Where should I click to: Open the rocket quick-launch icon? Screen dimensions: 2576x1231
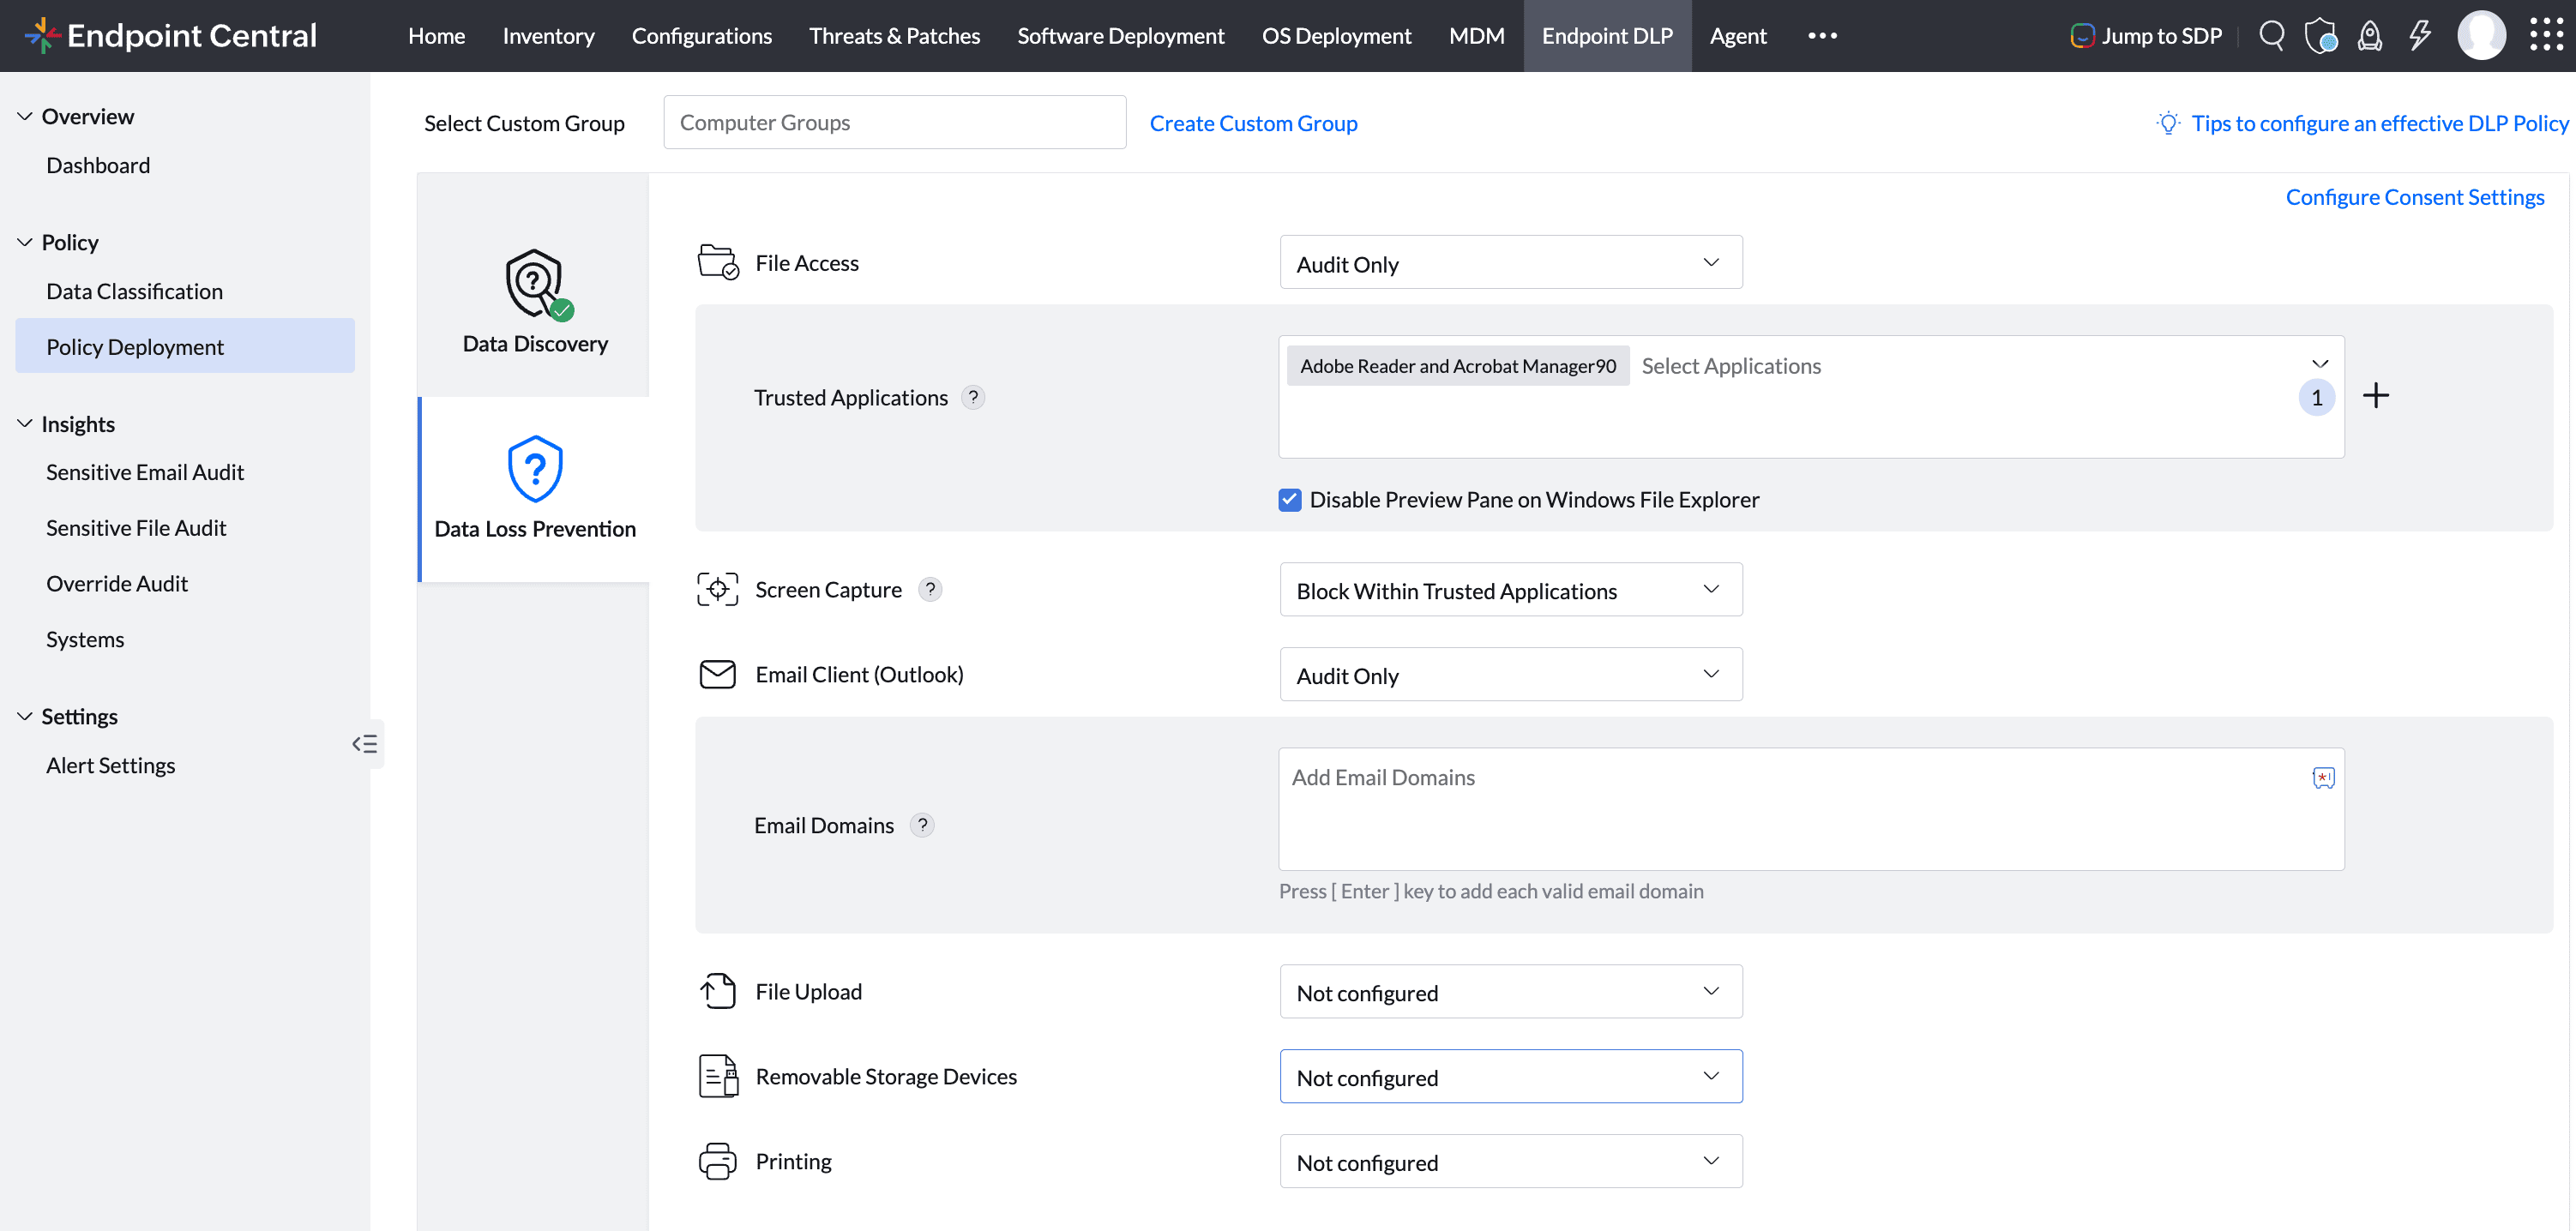[x=2369, y=36]
